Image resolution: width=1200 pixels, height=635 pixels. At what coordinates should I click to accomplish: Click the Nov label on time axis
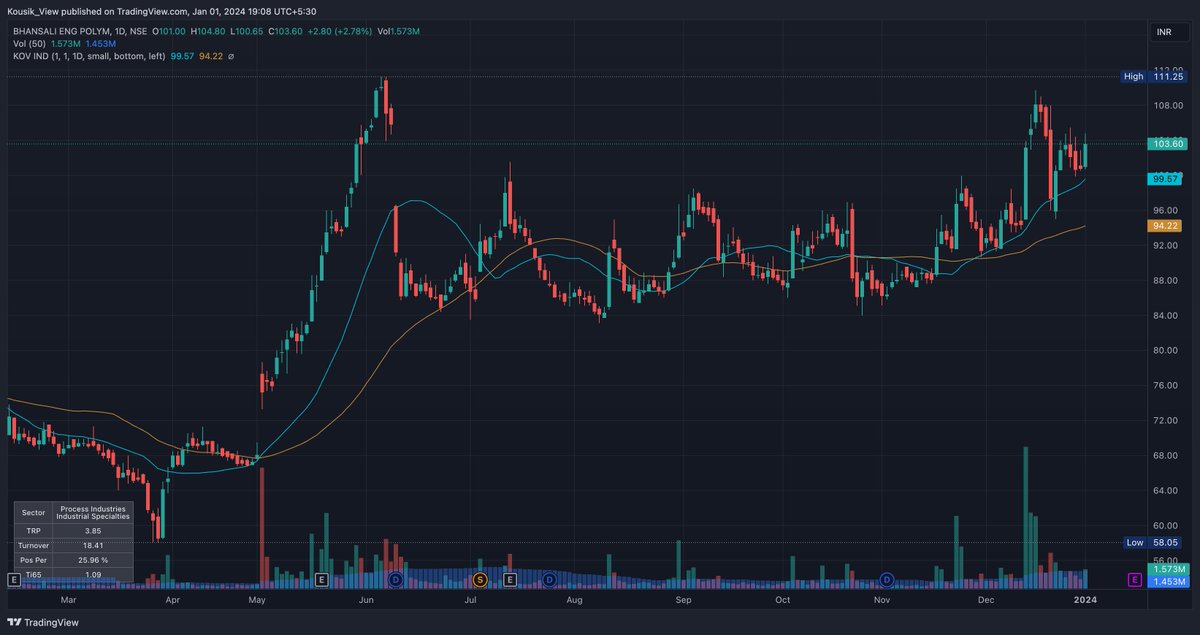881,600
